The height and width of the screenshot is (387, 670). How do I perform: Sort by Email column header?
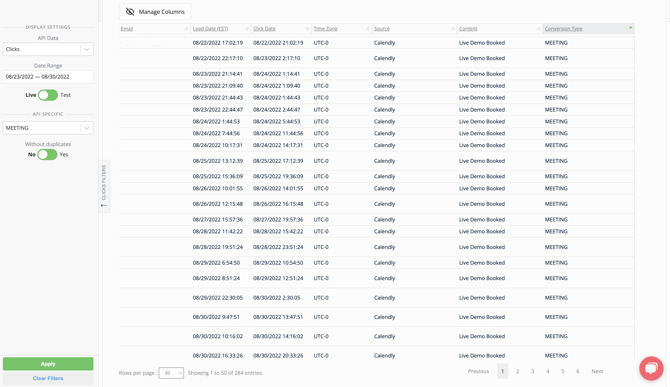click(127, 29)
